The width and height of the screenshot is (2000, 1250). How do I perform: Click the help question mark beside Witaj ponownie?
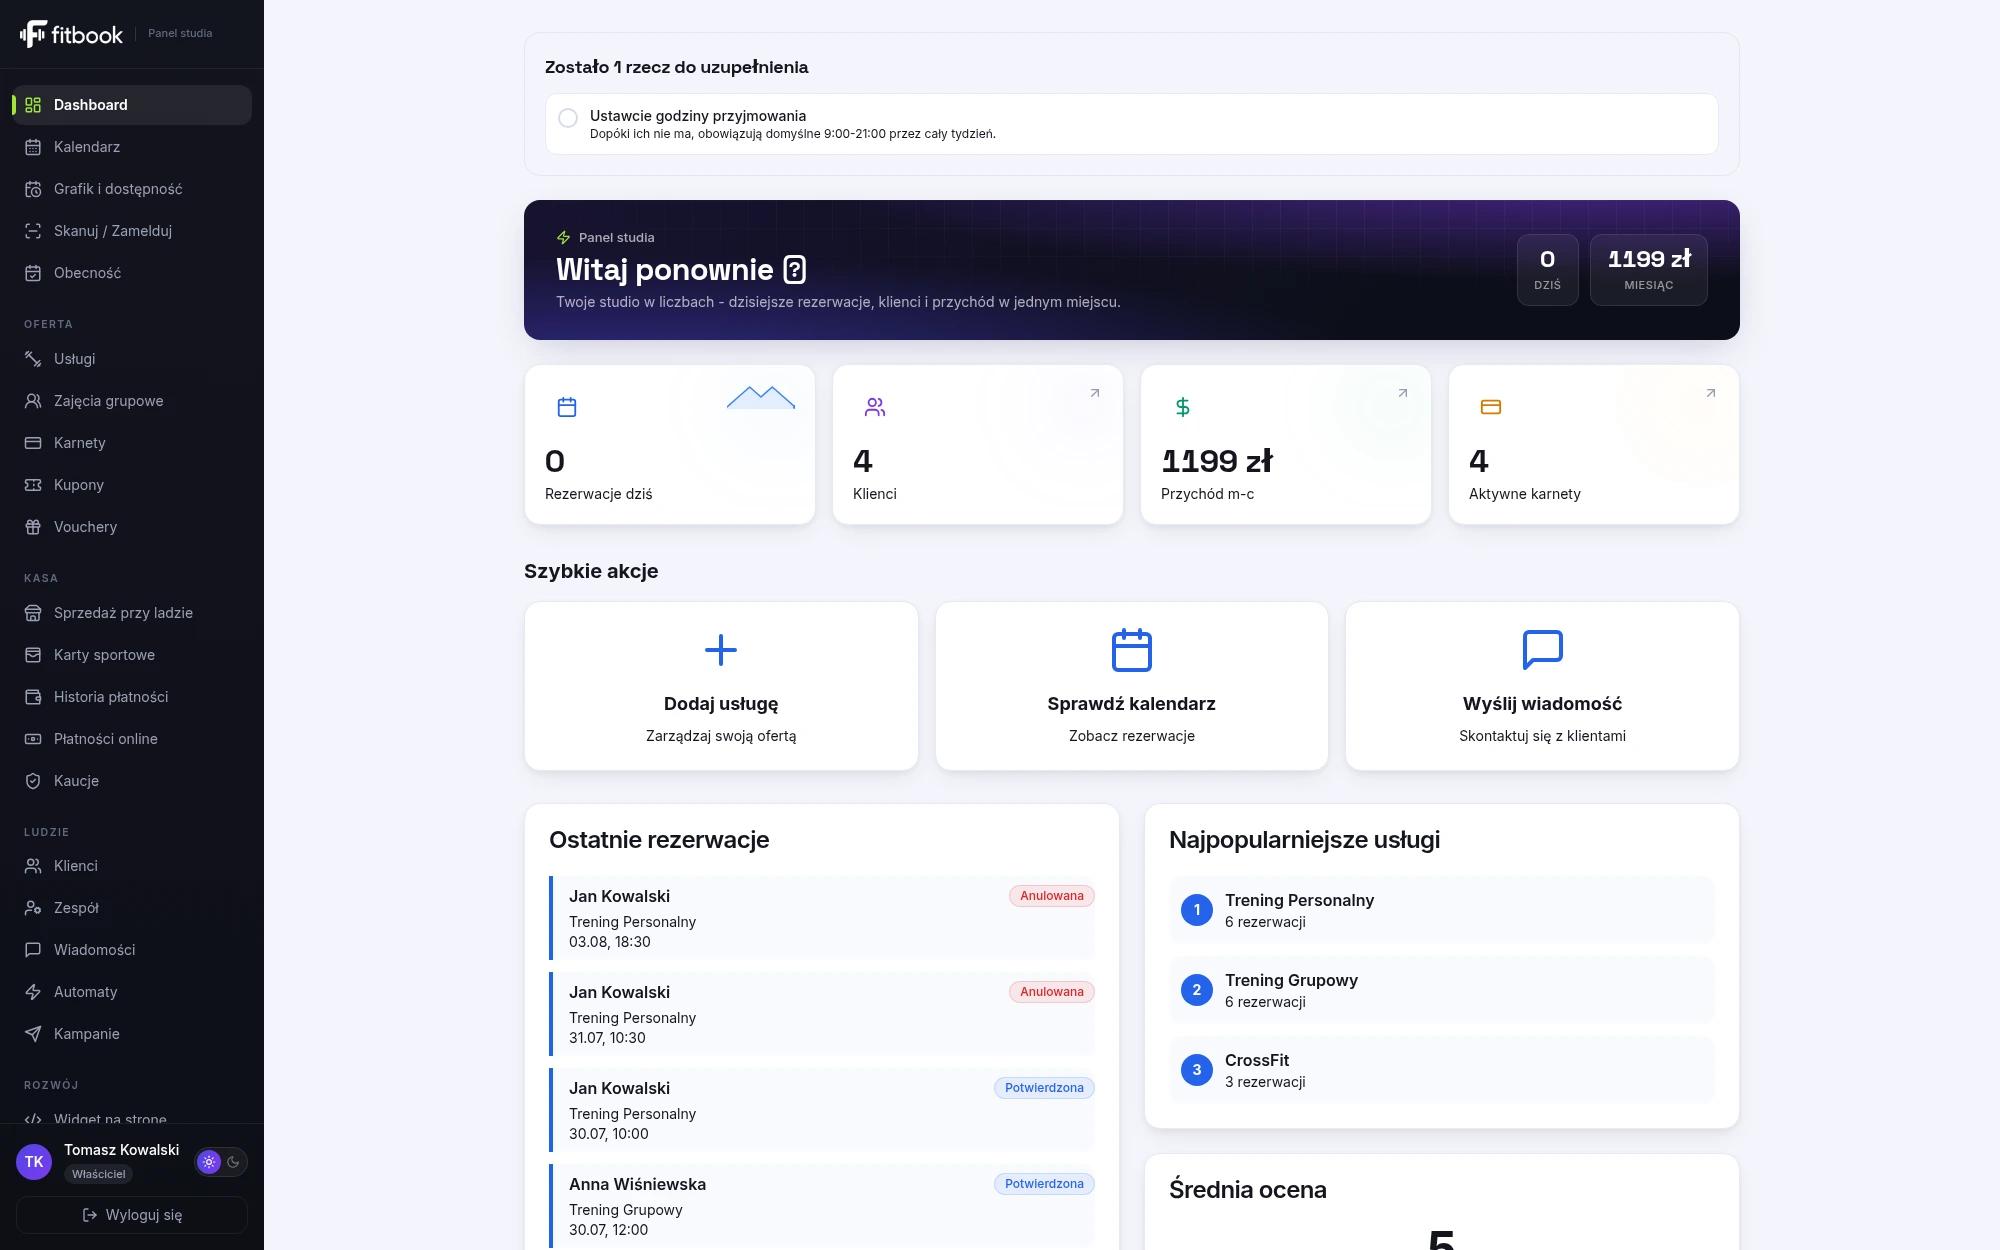(x=795, y=270)
